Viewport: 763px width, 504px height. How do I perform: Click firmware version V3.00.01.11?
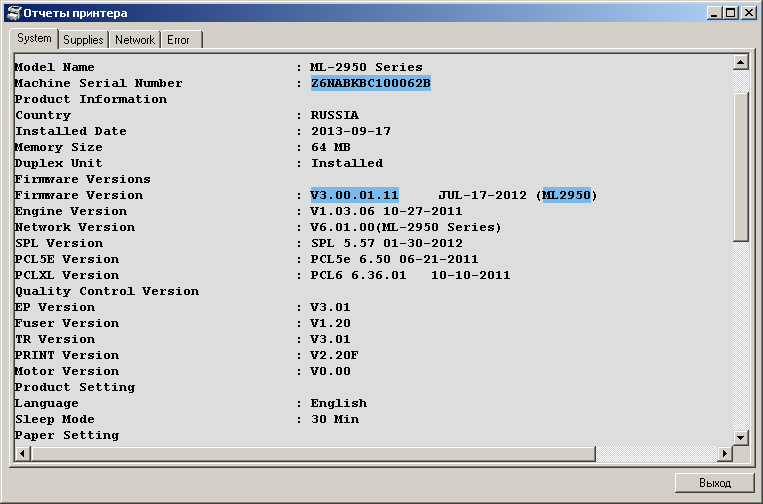(x=355, y=195)
